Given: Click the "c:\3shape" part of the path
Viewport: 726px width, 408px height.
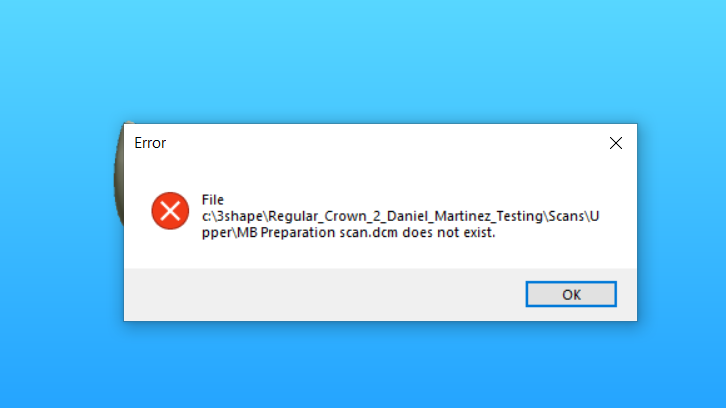Looking at the screenshot, I should point(233,216).
